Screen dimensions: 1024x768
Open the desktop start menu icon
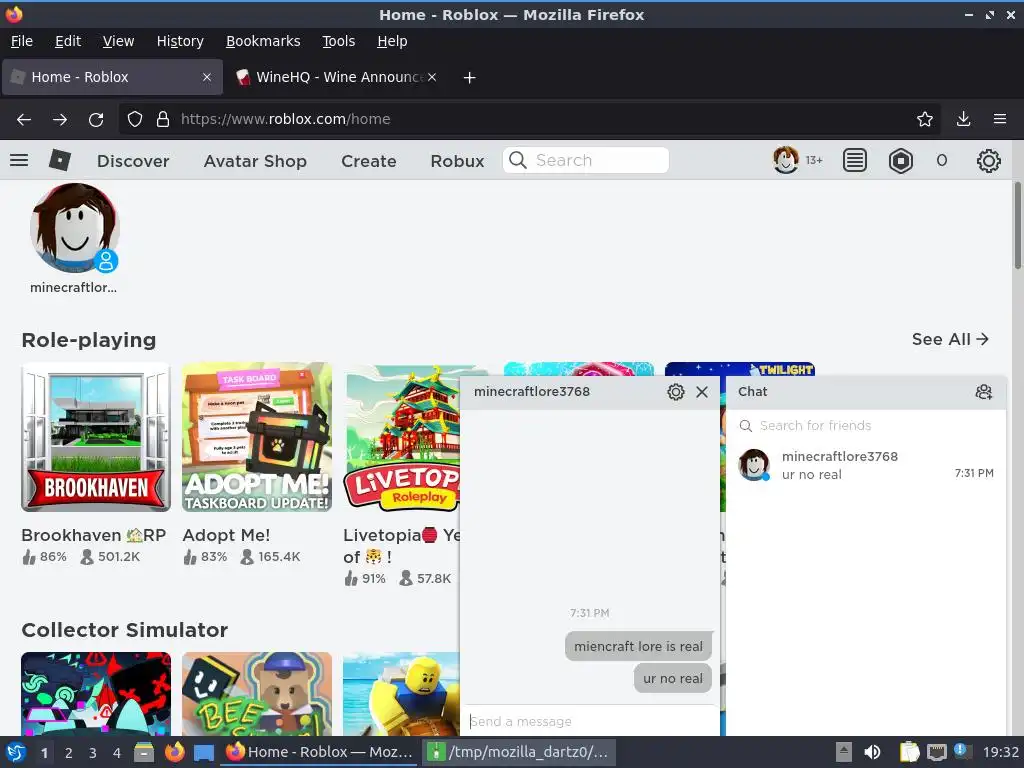click(16, 752)
